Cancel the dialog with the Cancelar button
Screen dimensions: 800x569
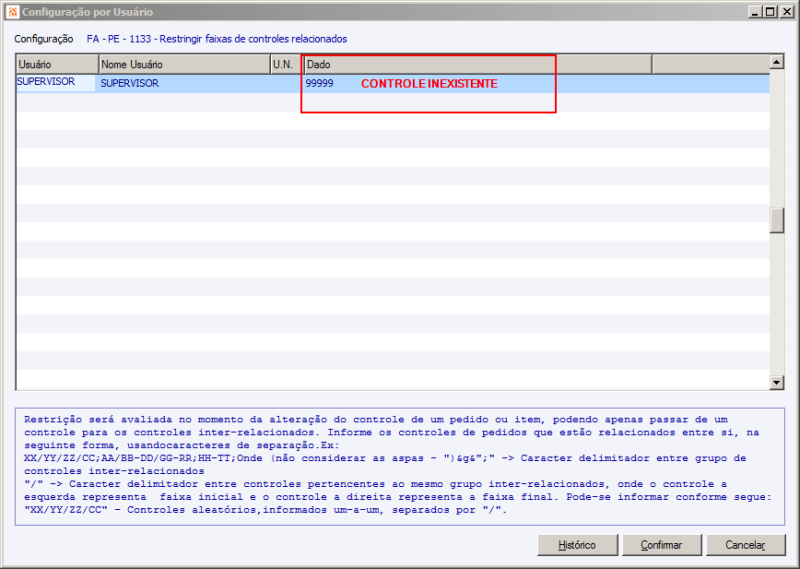point(746,545)
